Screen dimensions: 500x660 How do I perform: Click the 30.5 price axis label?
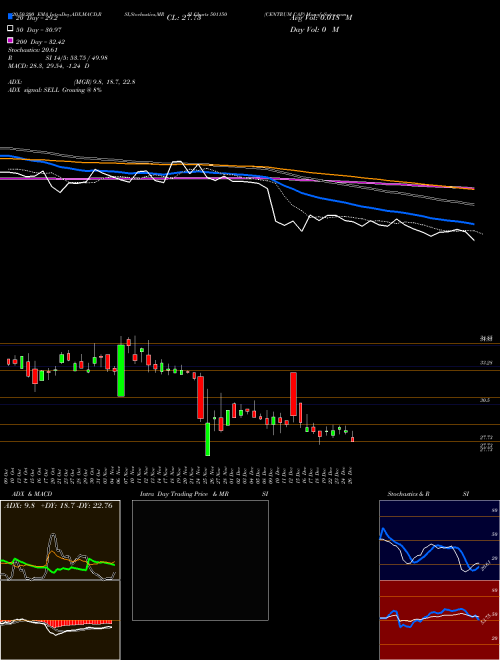coord(485,400)
